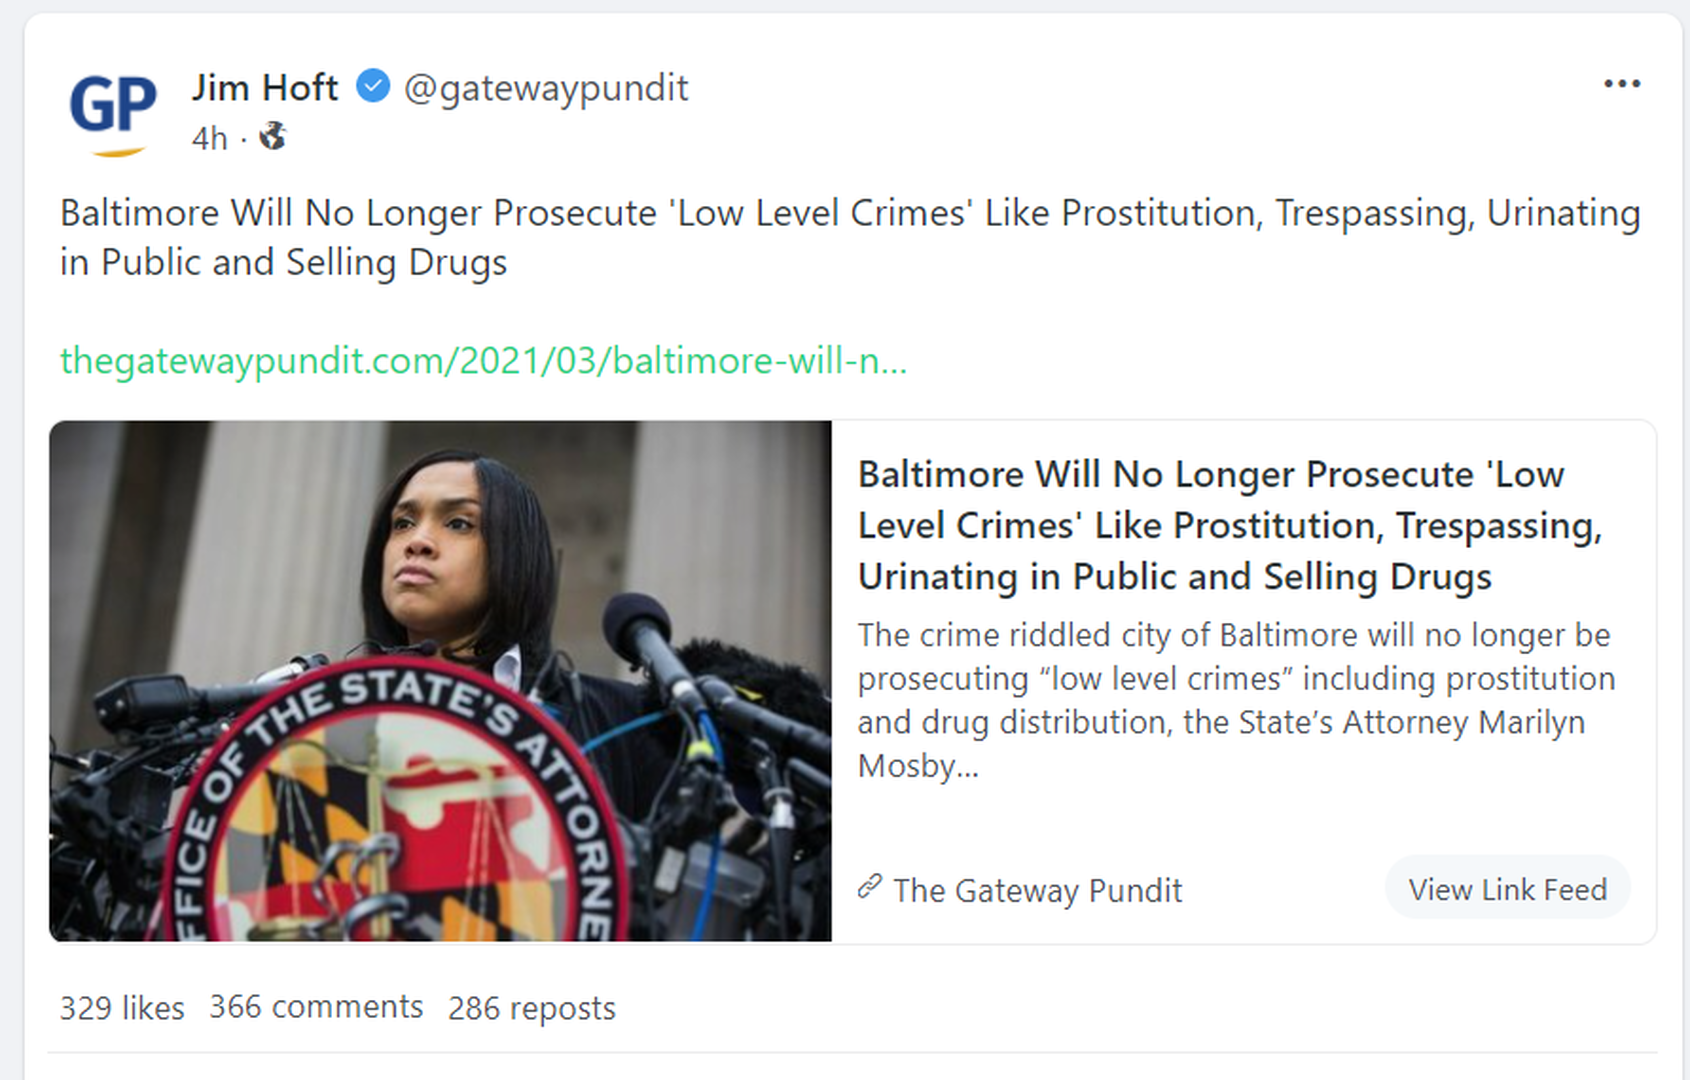Open the 366 comments thread
This screenshot has height=1080, width=1690.
316,1007
